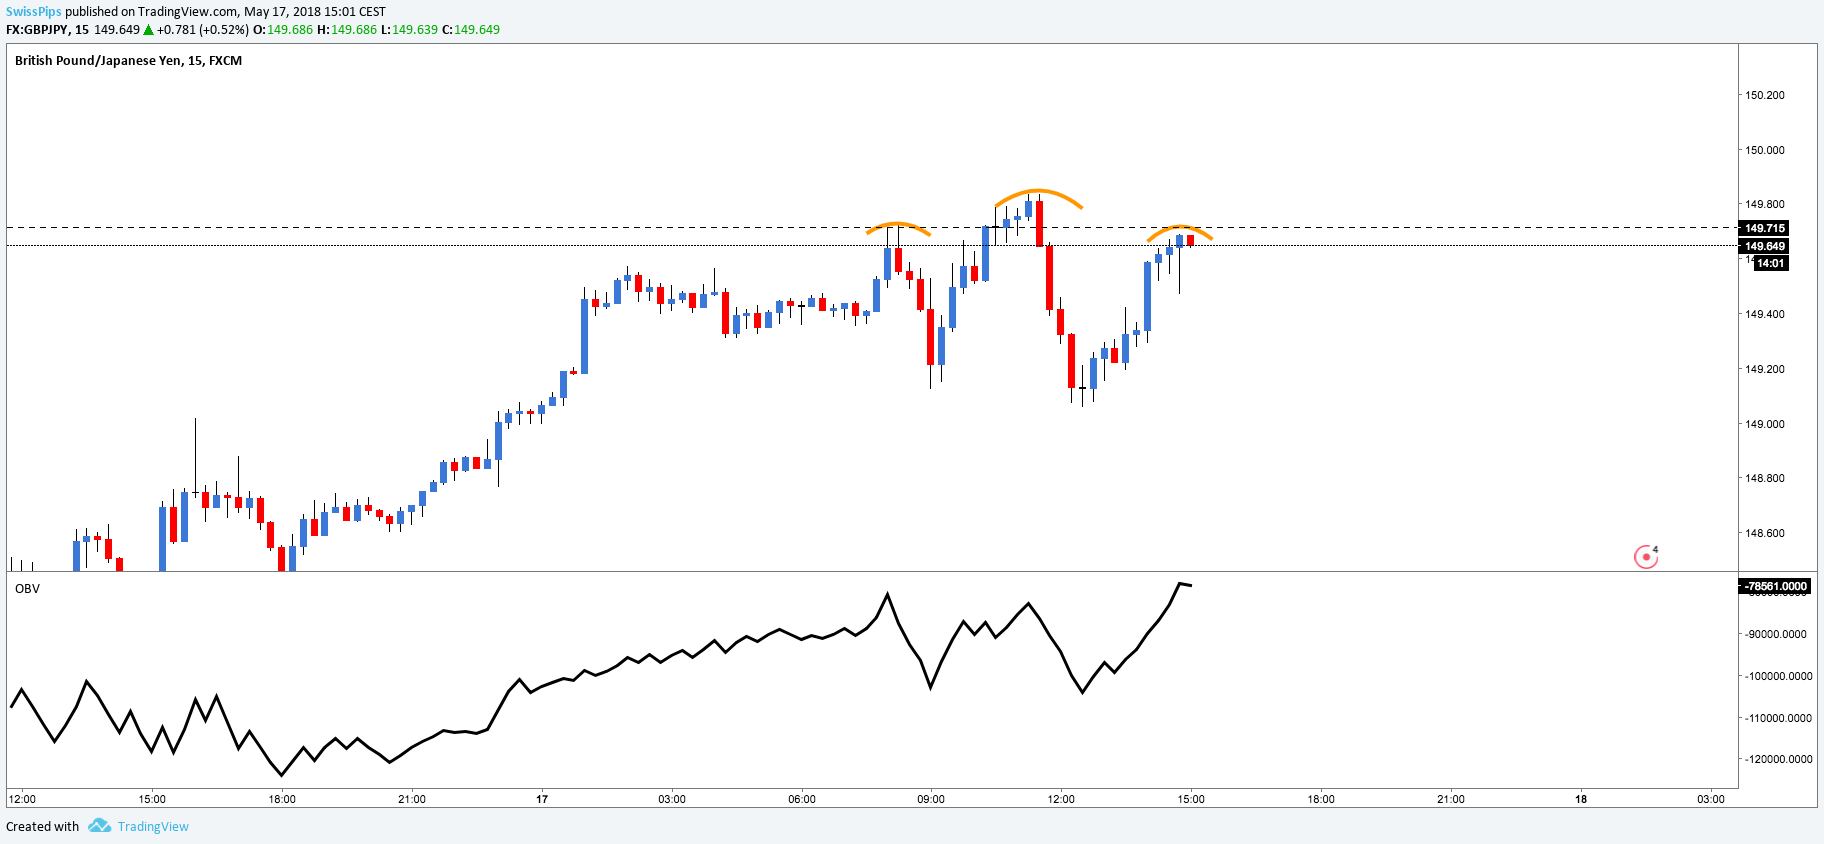Select the OBV indicator label
This screenshot has width=1824, height=844.
pyautogui.click(x=27, y=589)
